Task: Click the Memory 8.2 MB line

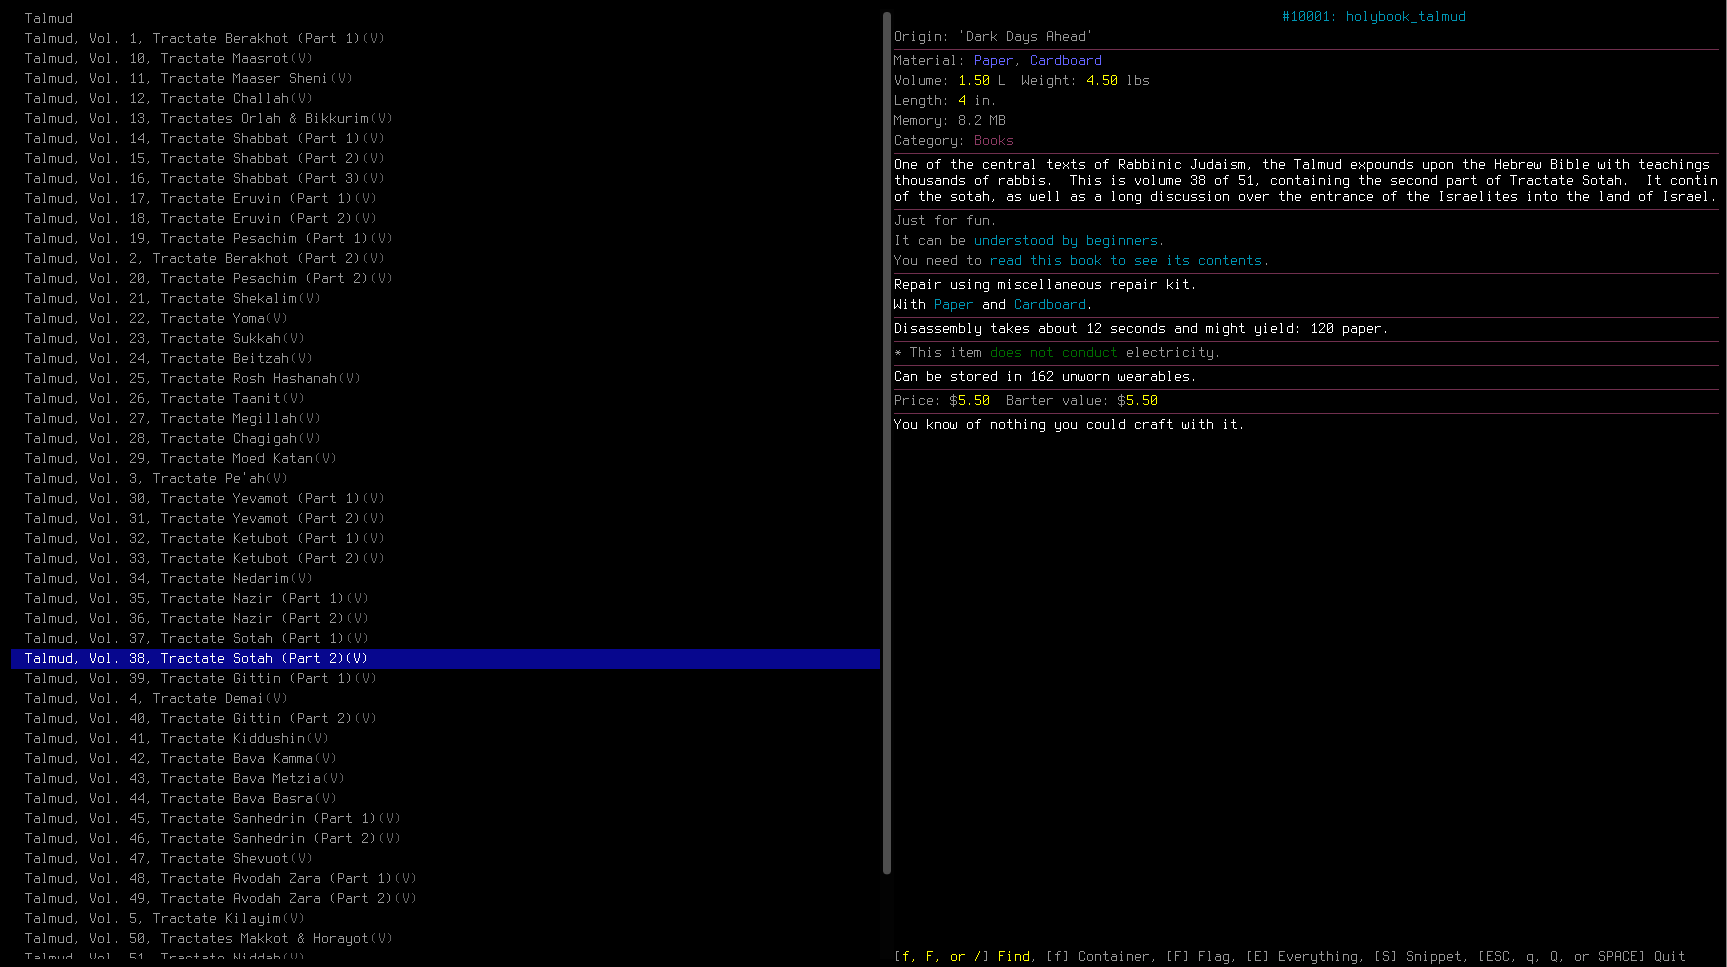Action: [950, 120]
